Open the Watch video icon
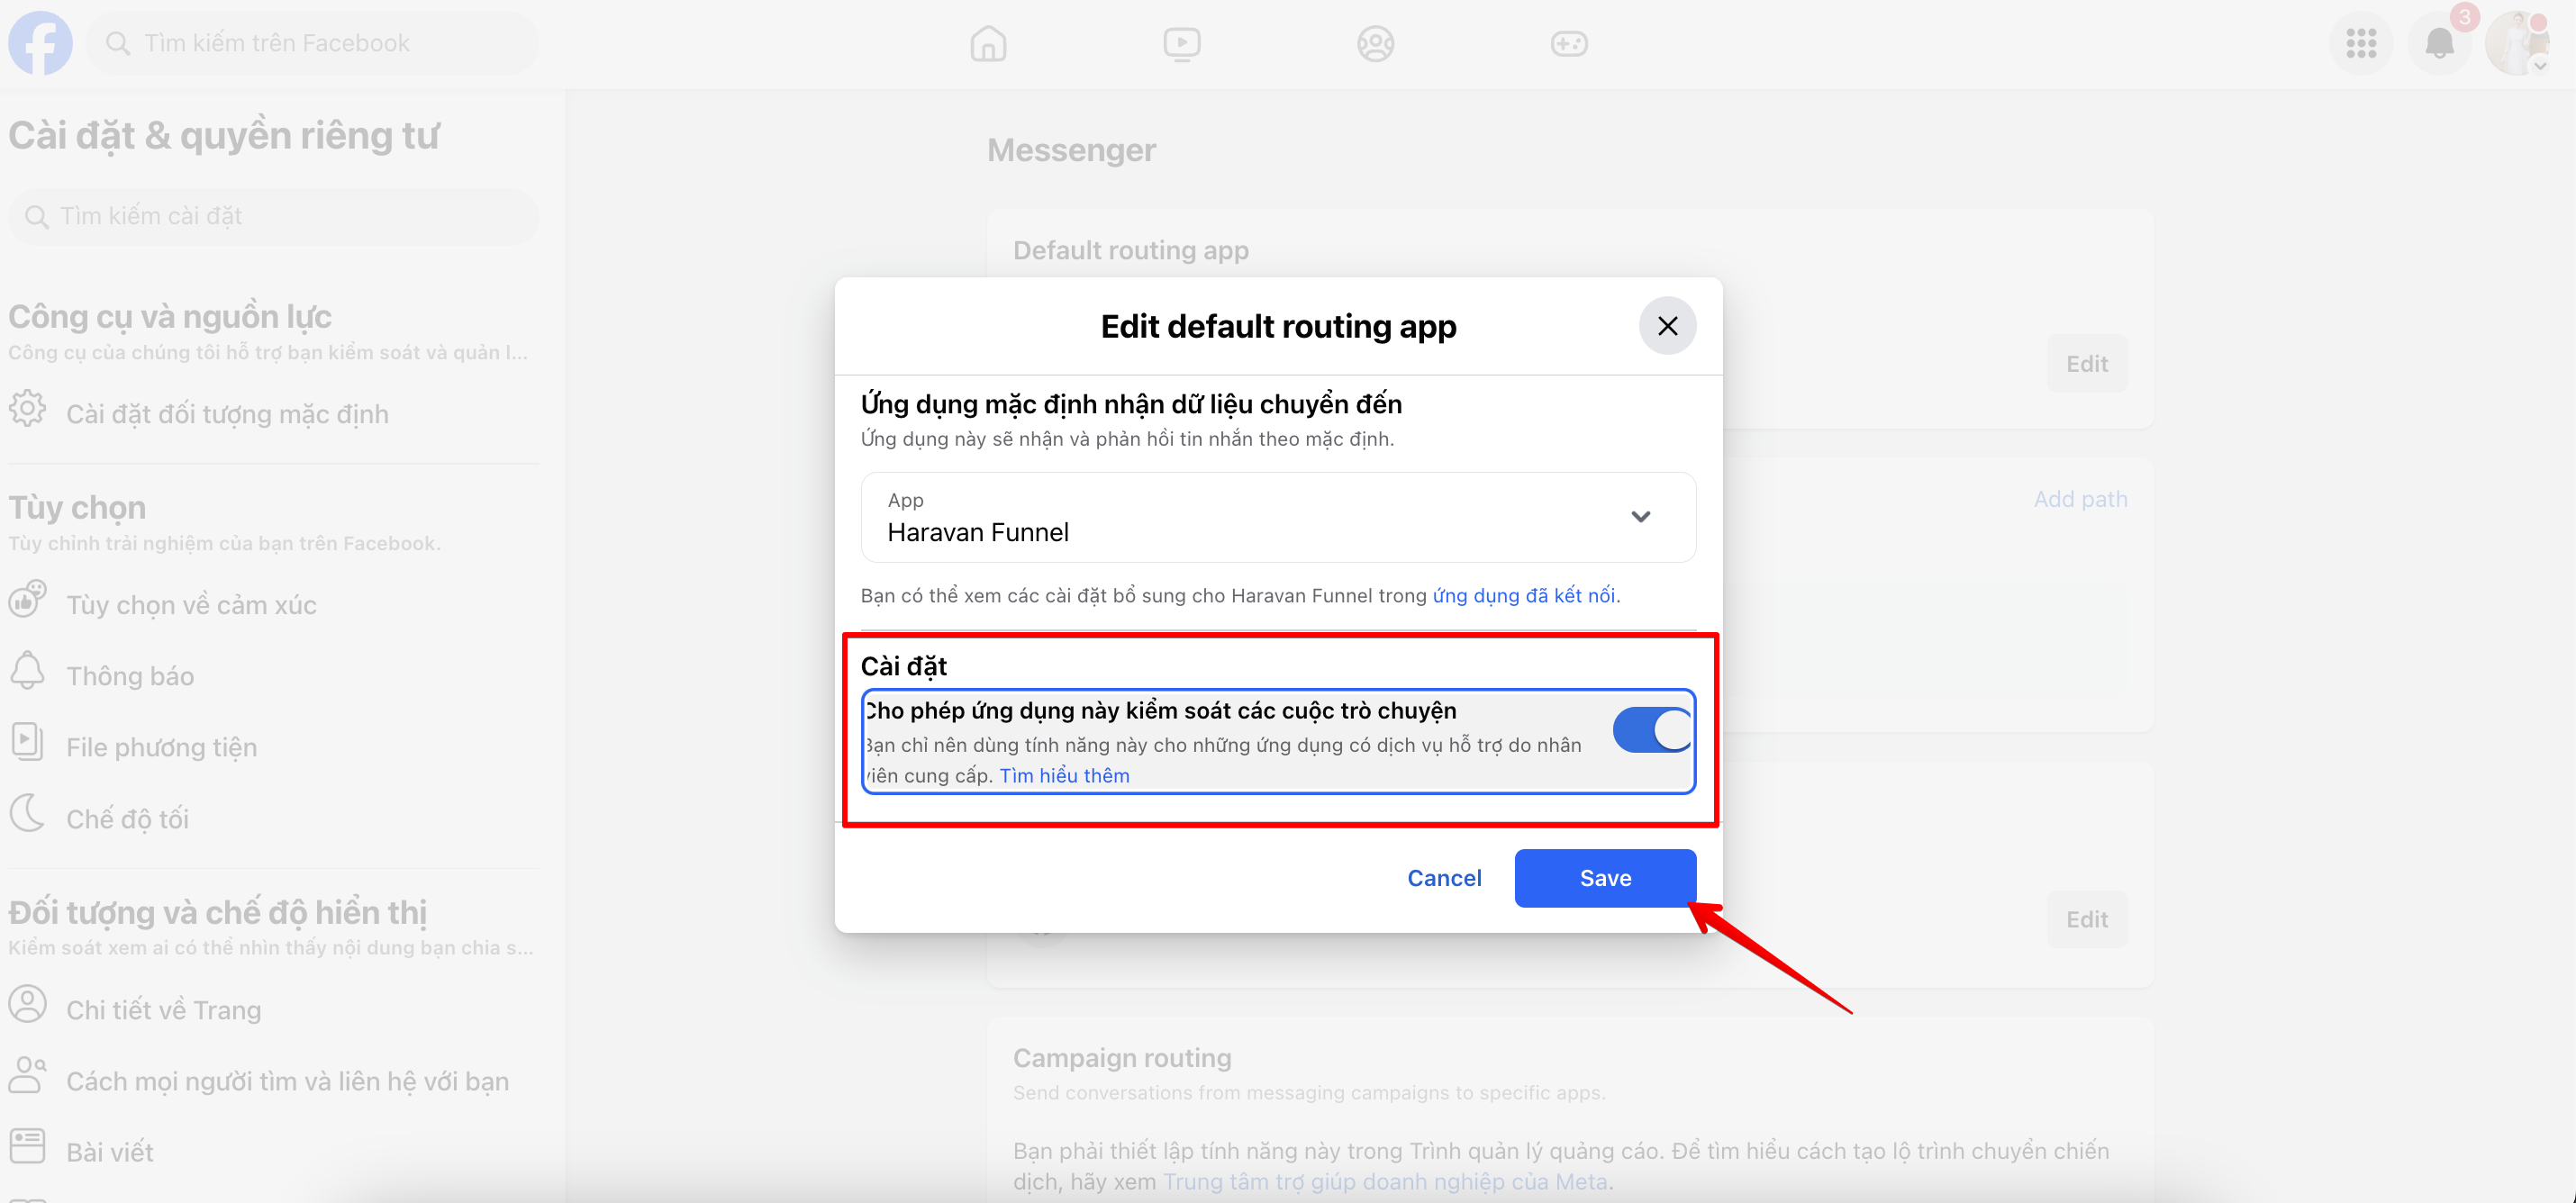Image resolution: width=2576 pixels, height=1203 pixels. (1181, 43)
